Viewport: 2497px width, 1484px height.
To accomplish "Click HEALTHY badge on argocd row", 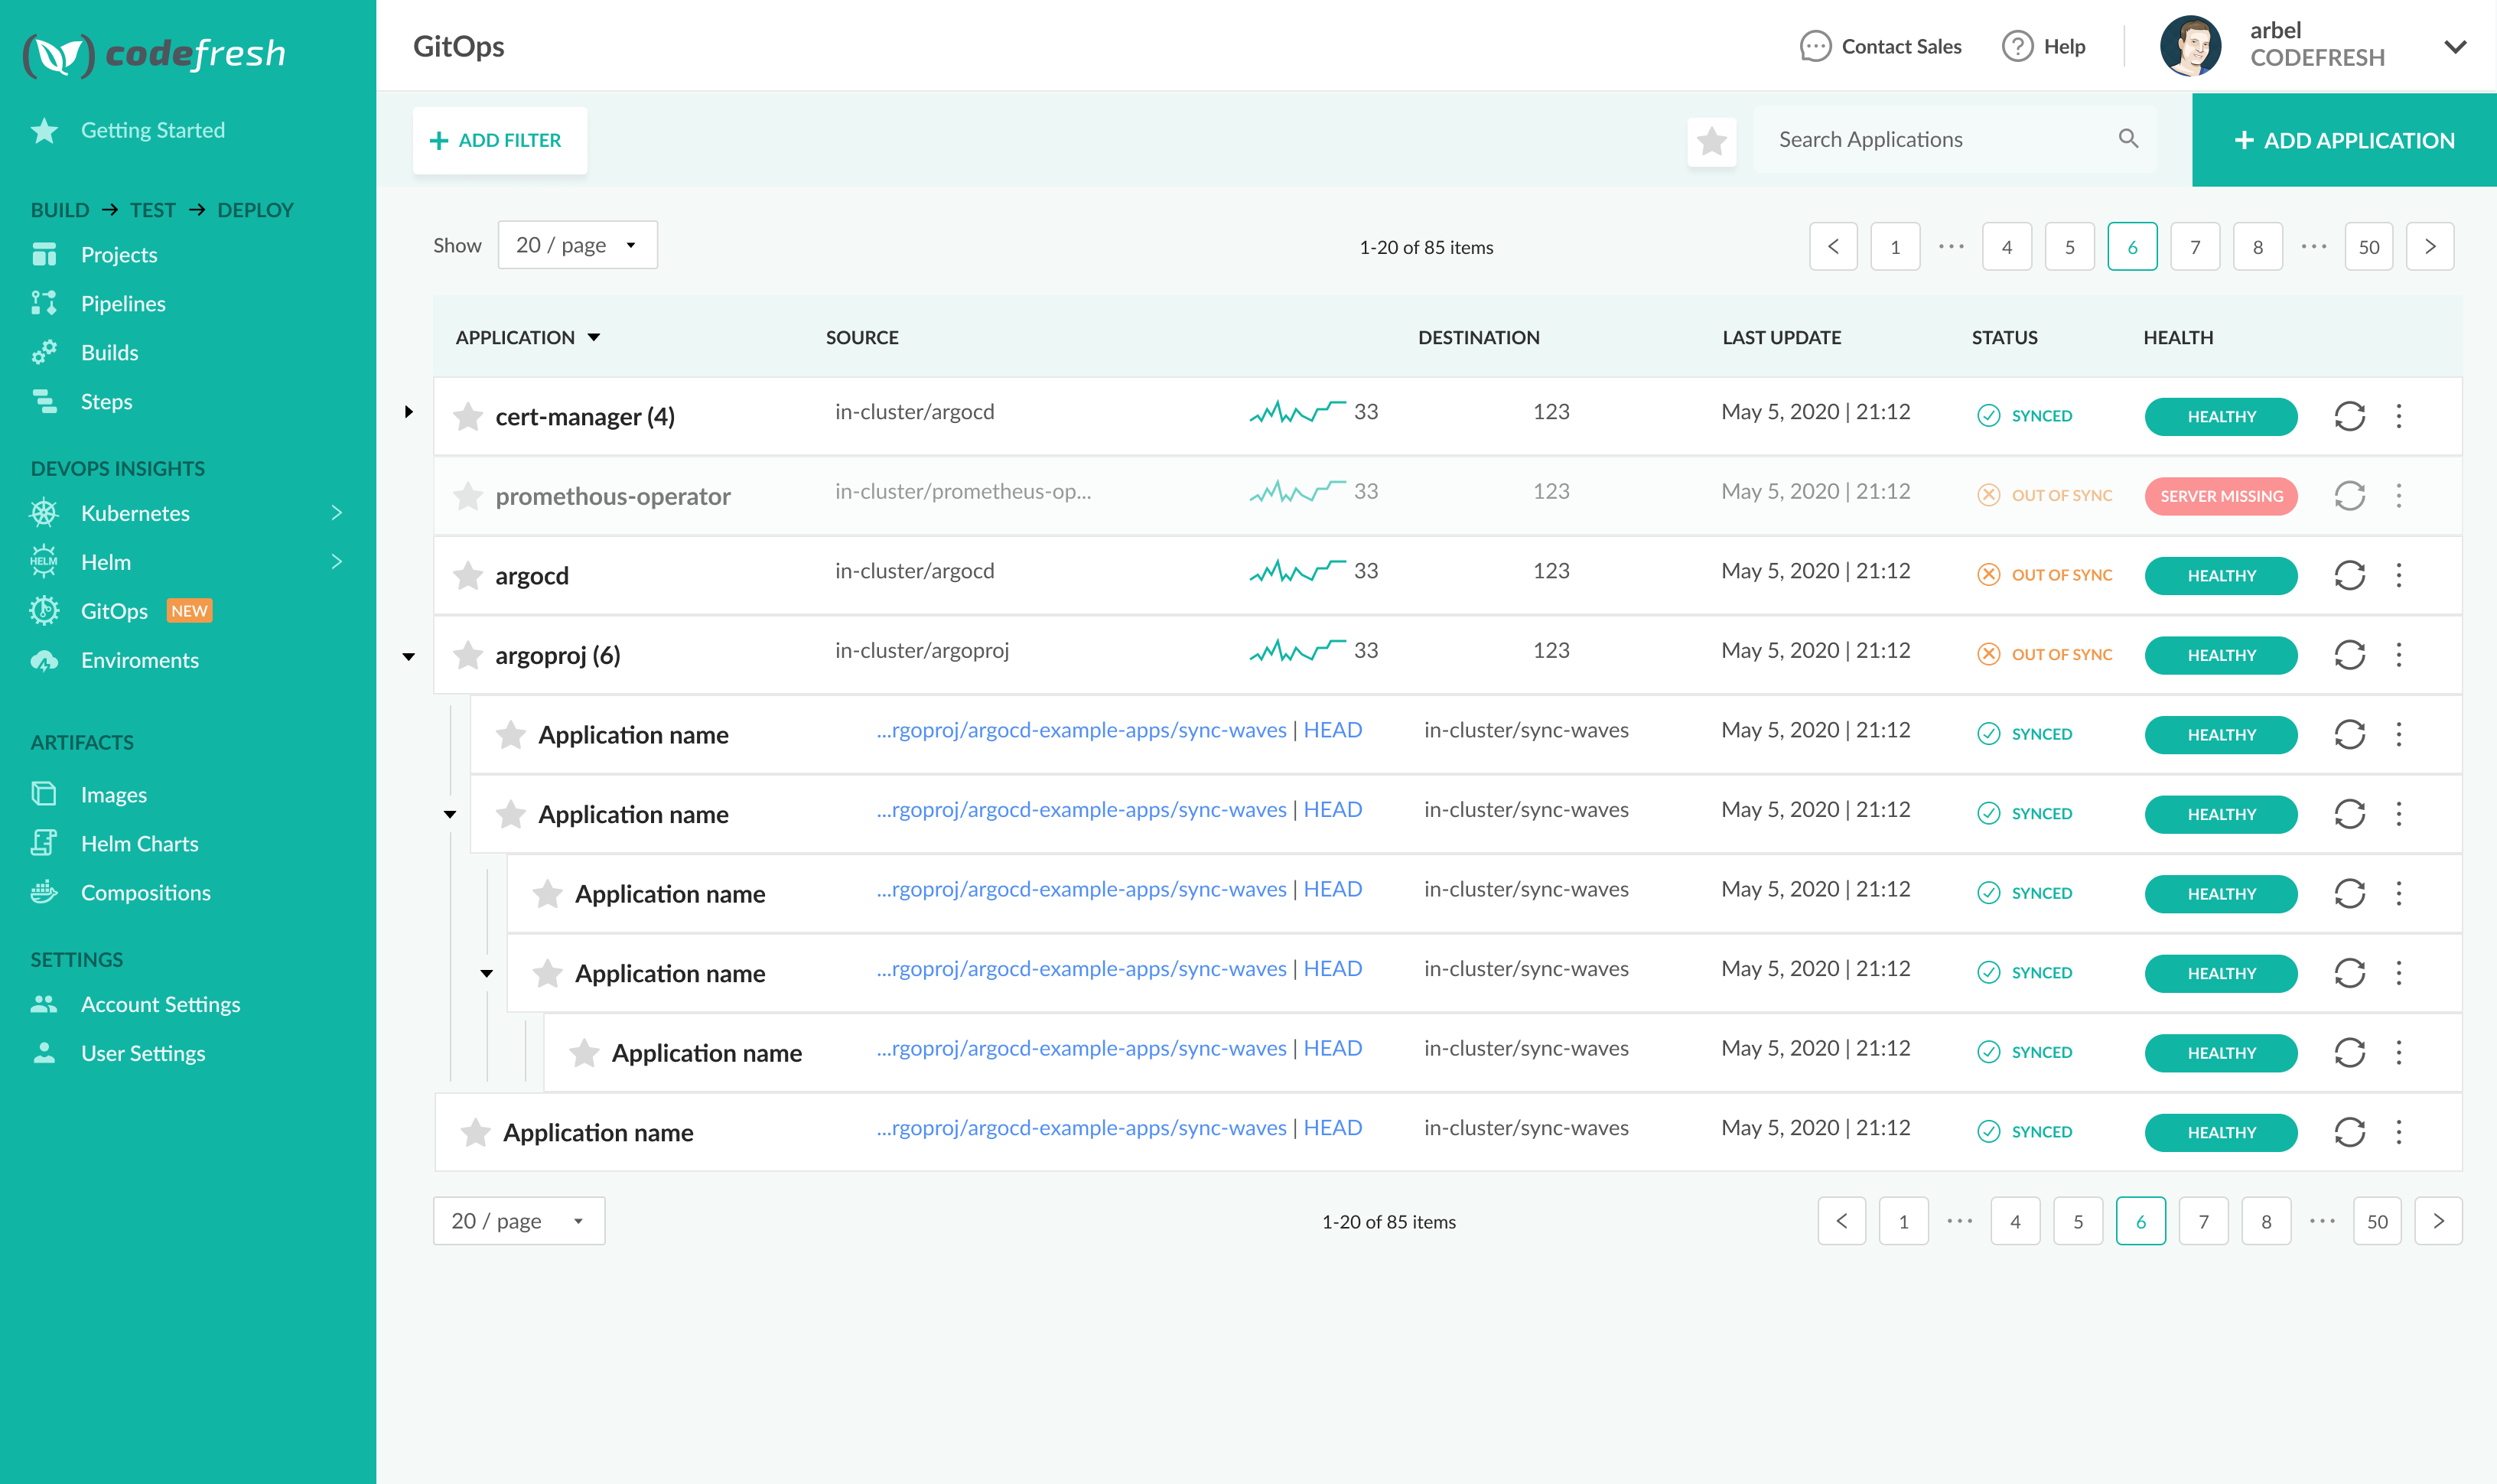I will click(x=2221, y=575).
